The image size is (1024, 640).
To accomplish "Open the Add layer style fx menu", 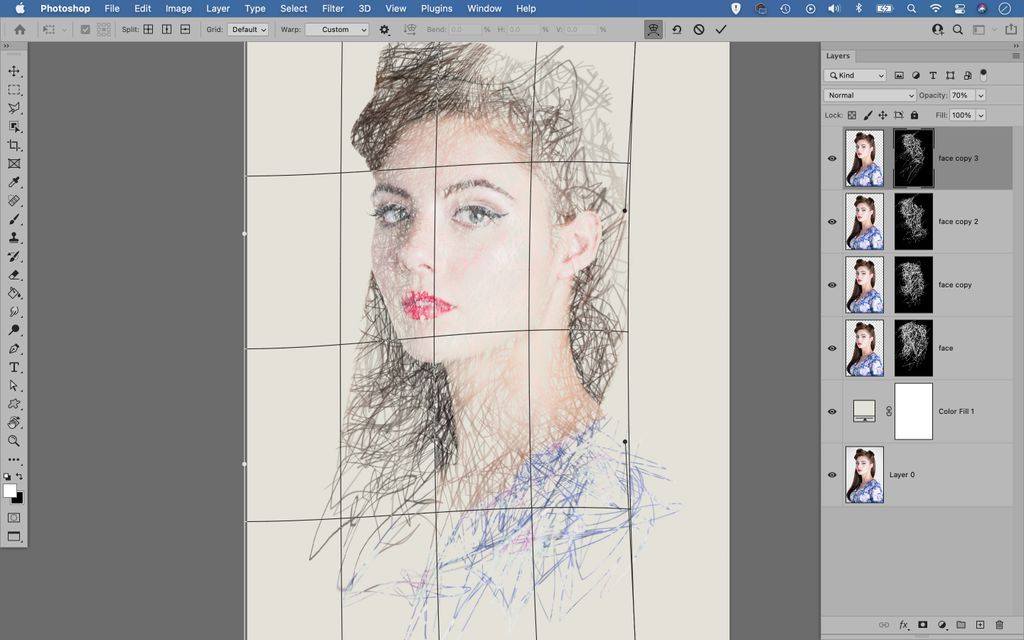I will click(x=903, y=623).
